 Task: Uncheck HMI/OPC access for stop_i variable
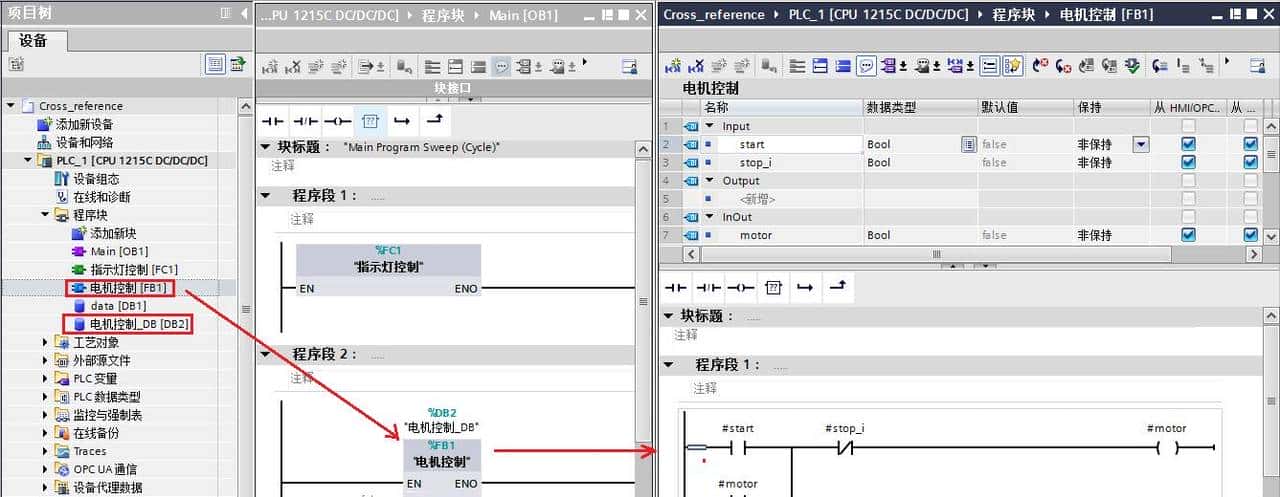(x=1188, y=162)
